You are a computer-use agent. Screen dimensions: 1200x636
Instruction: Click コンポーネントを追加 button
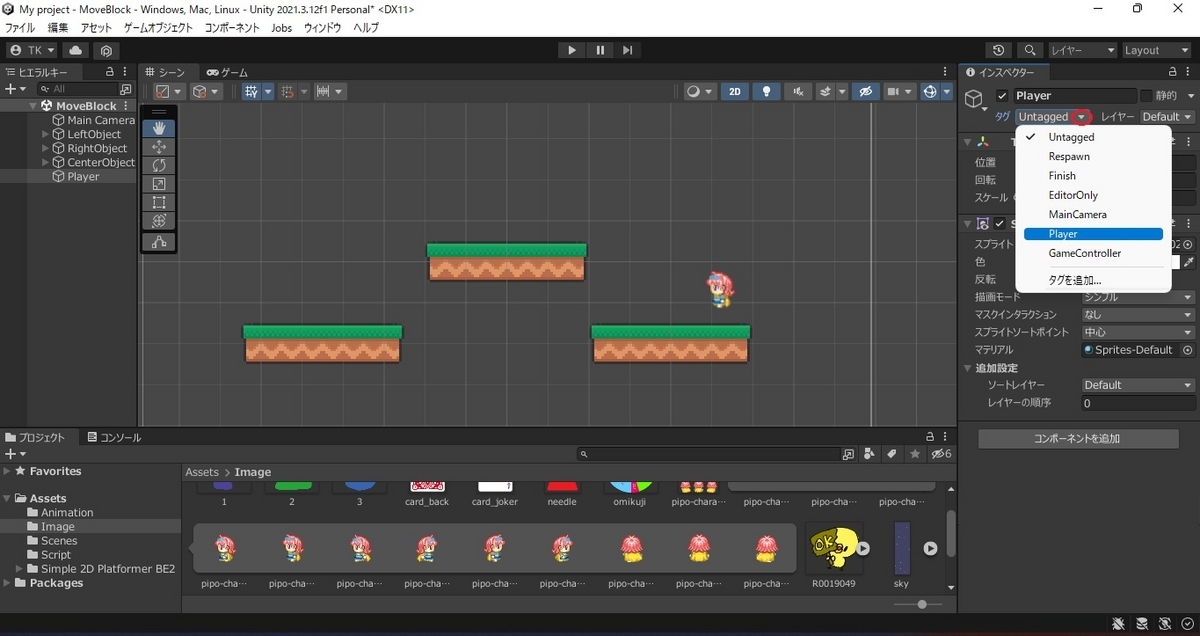(1077, 439)
